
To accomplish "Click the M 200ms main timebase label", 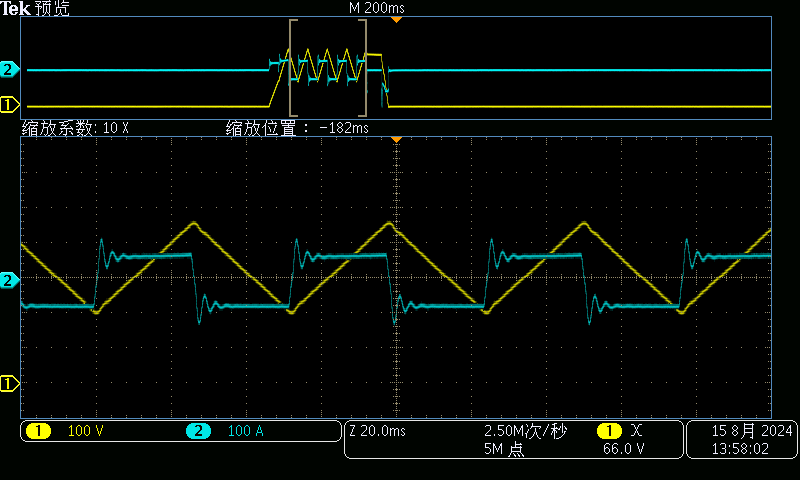I will [x=377, y=8].
